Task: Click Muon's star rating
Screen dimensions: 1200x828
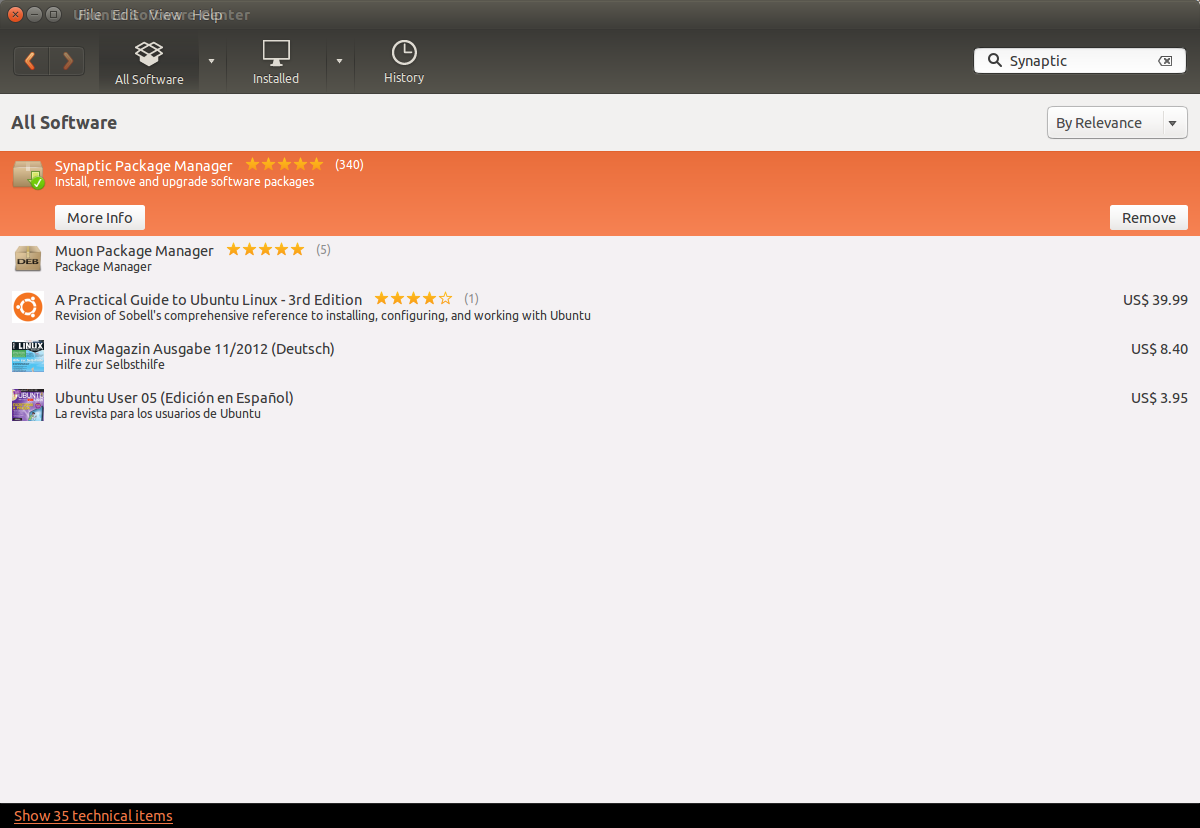Action: tap(266, 250)
